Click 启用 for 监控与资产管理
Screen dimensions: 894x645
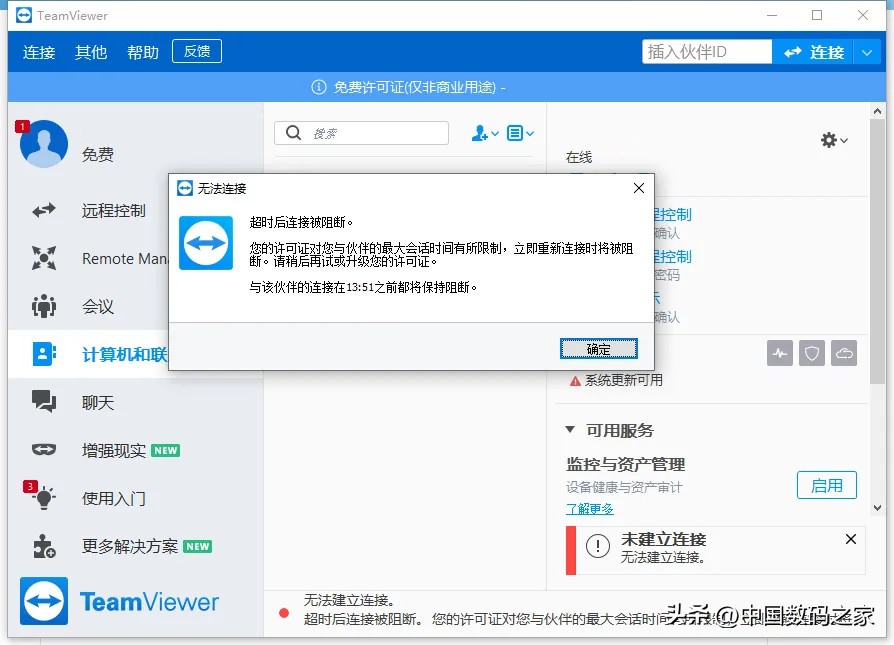tap(826, 485)
